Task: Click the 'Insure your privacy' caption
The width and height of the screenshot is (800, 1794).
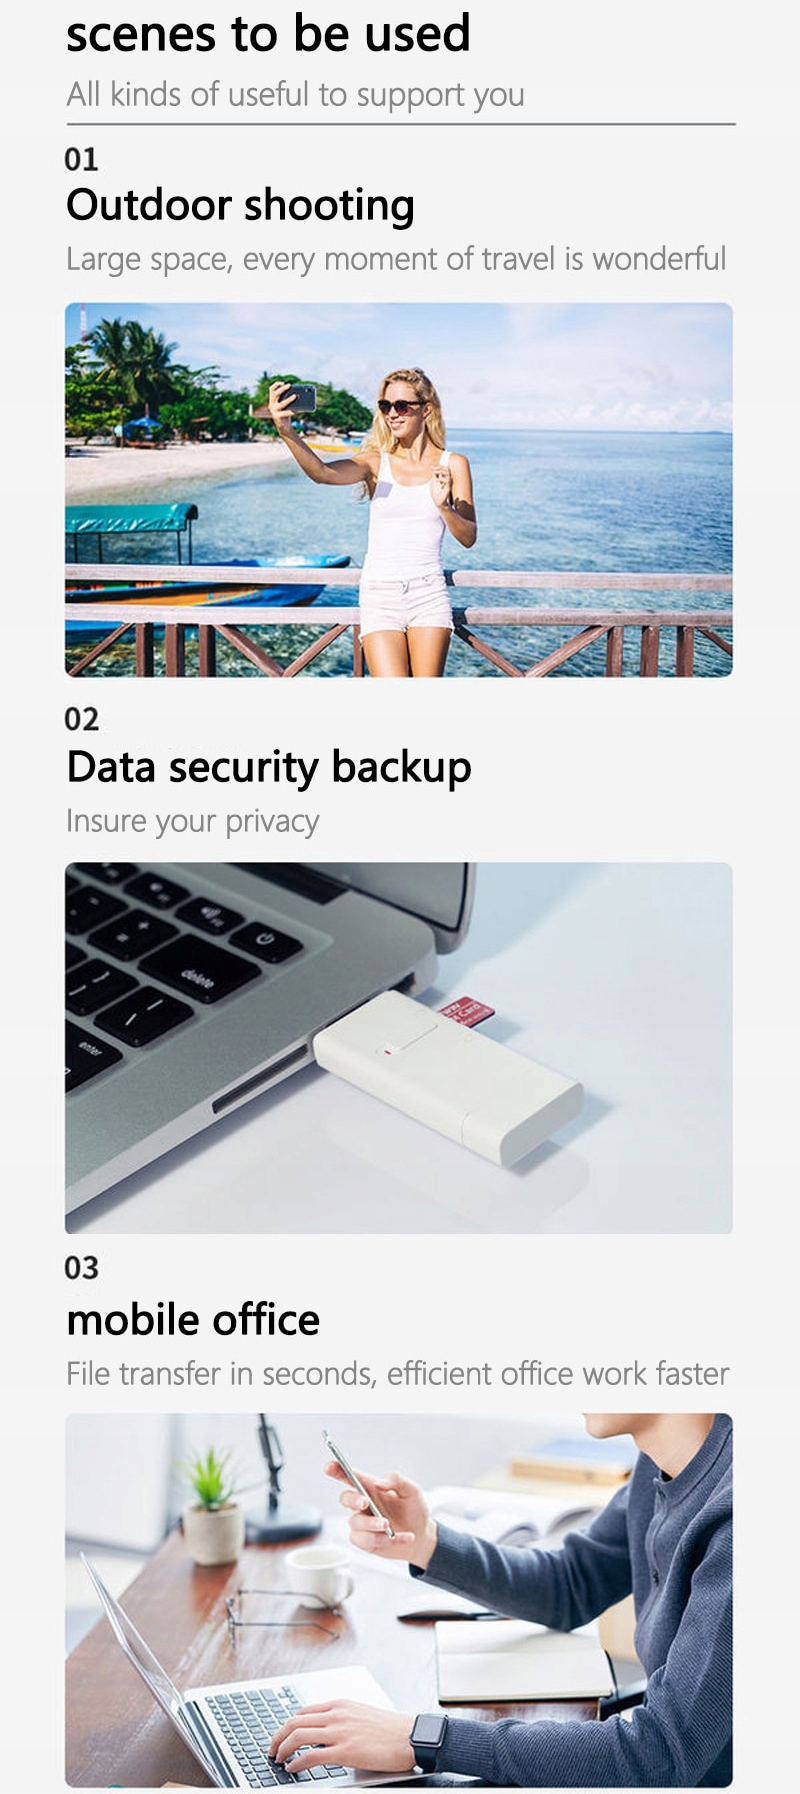Action: [x=193, y=821]
